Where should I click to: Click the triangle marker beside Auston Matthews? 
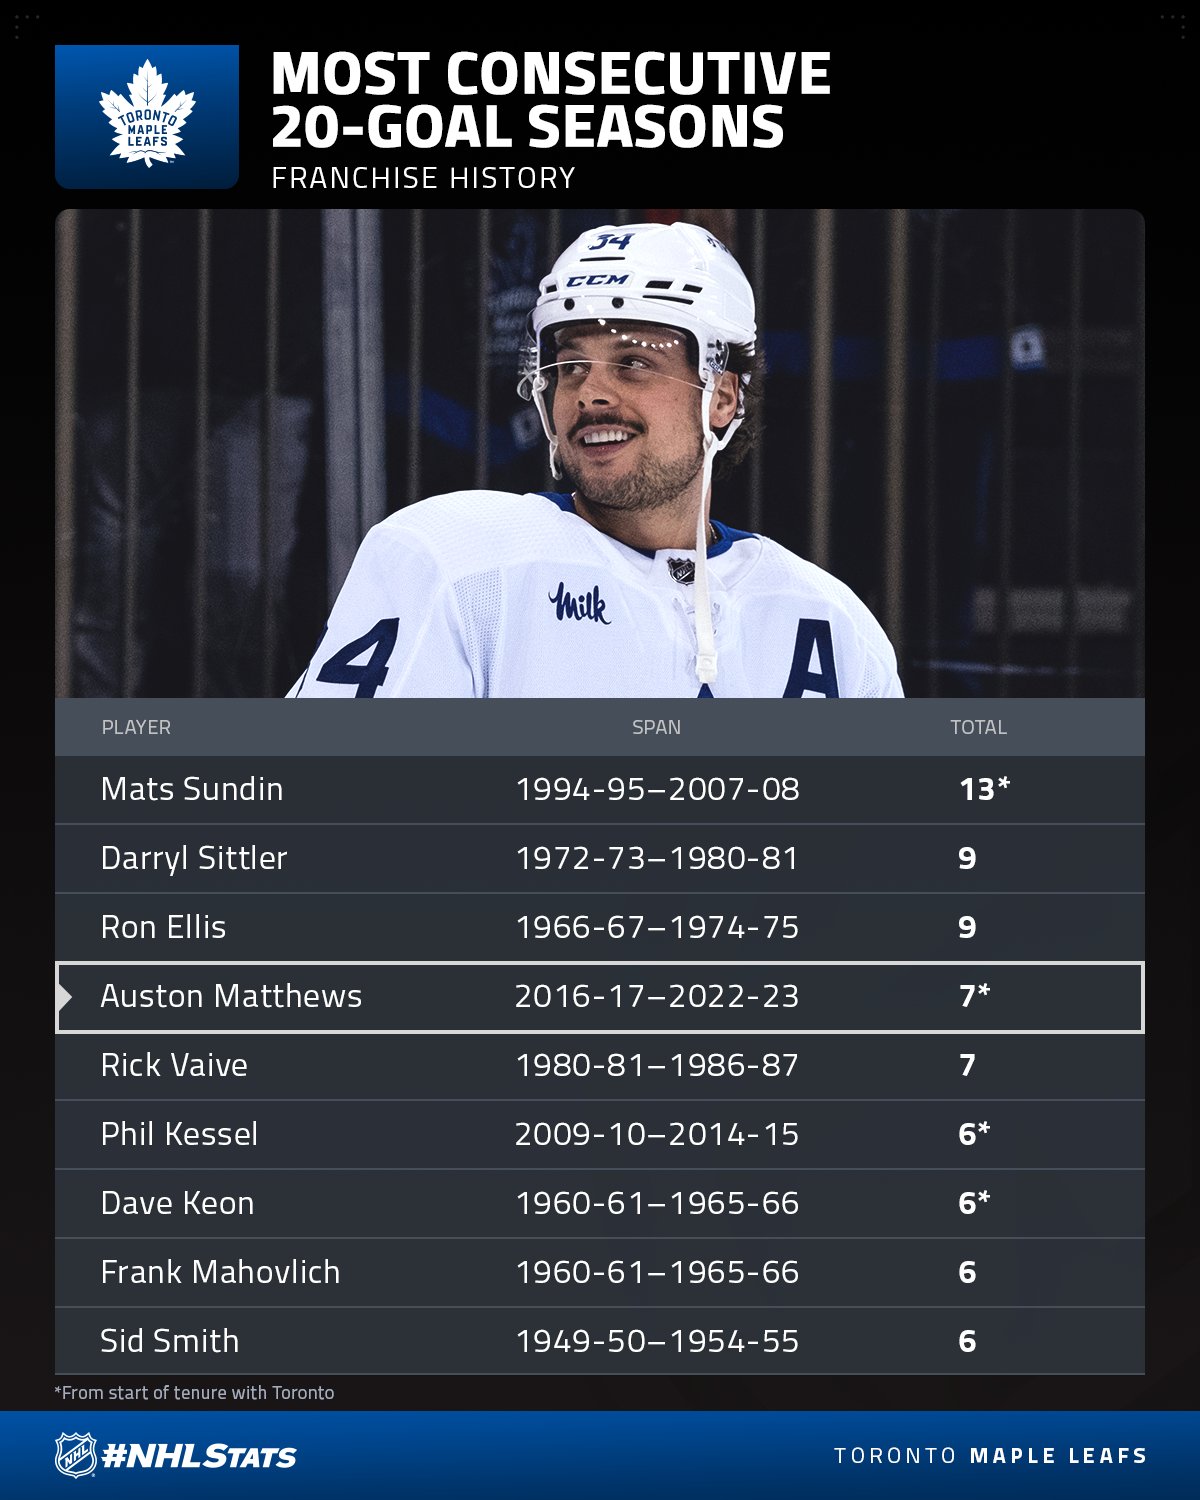[x=65, y=997]
